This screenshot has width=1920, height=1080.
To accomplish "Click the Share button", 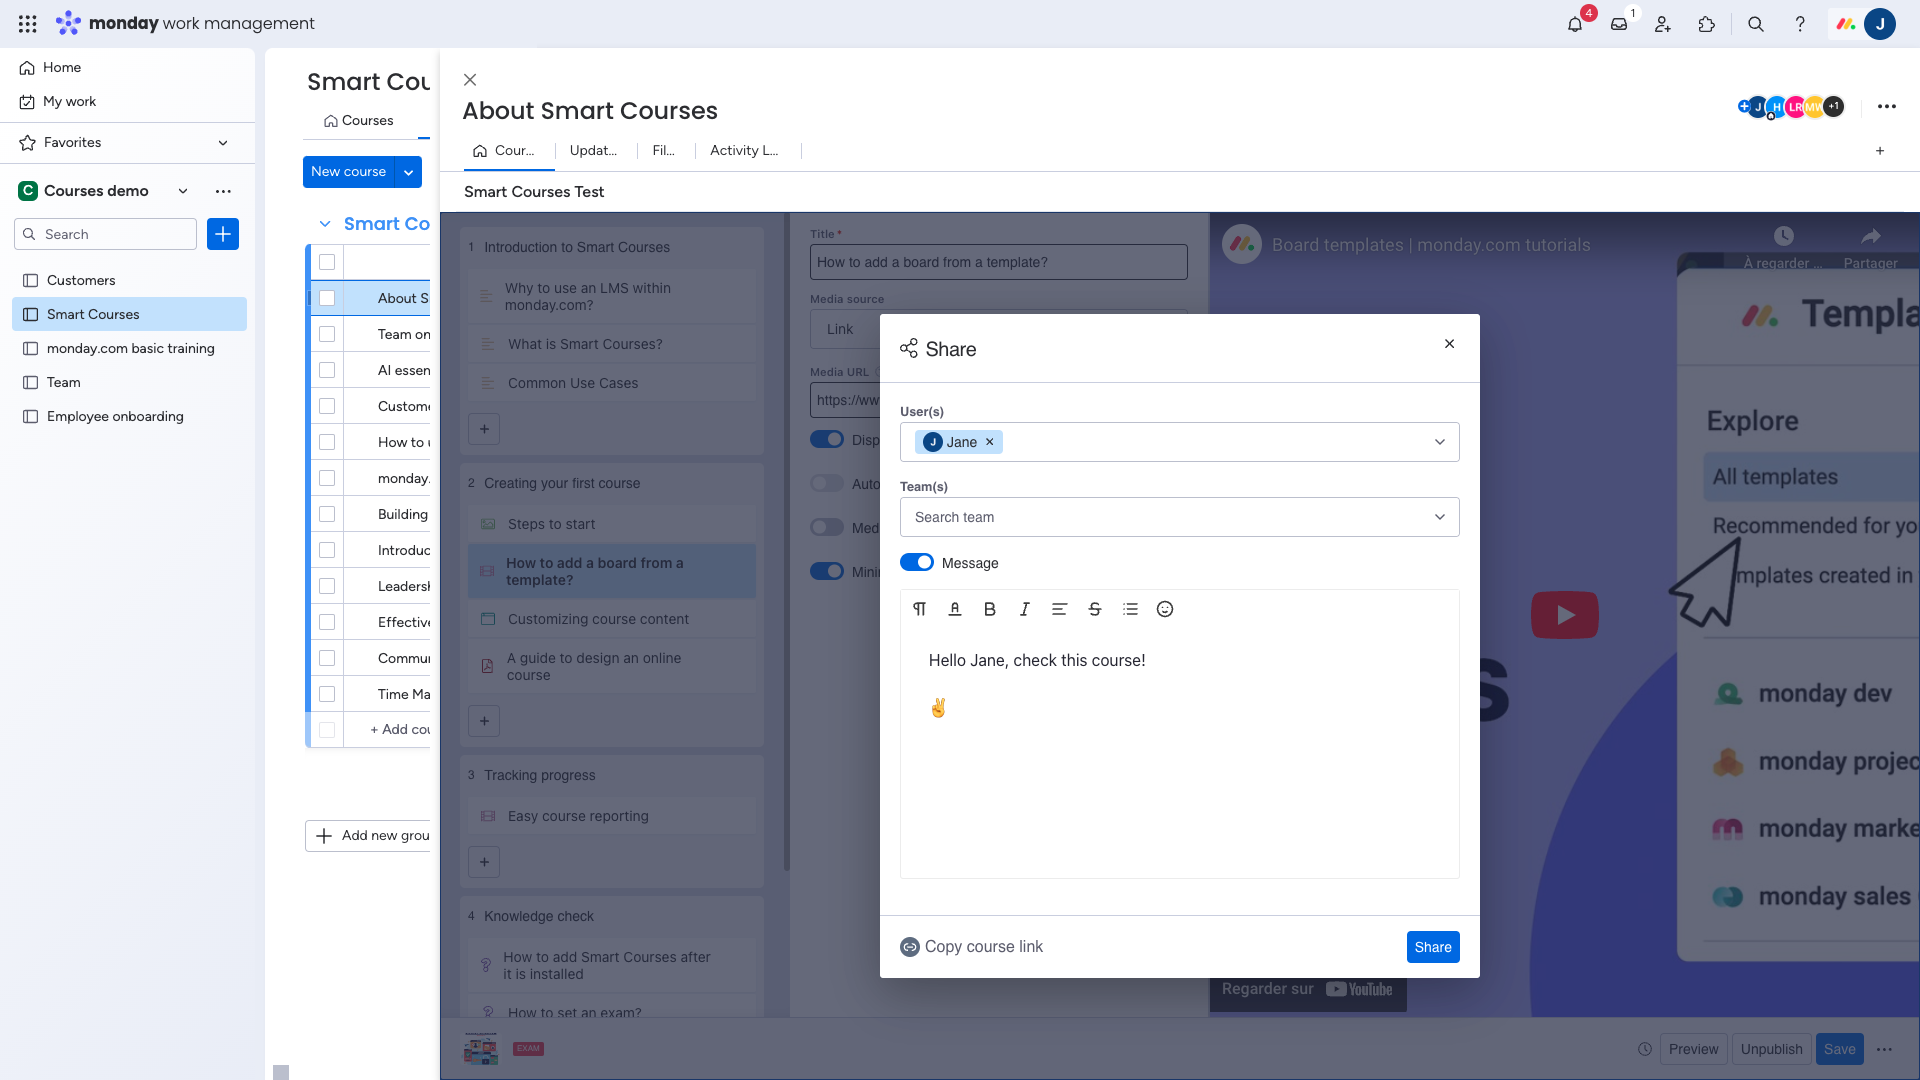I will [x=1433, y=947].
